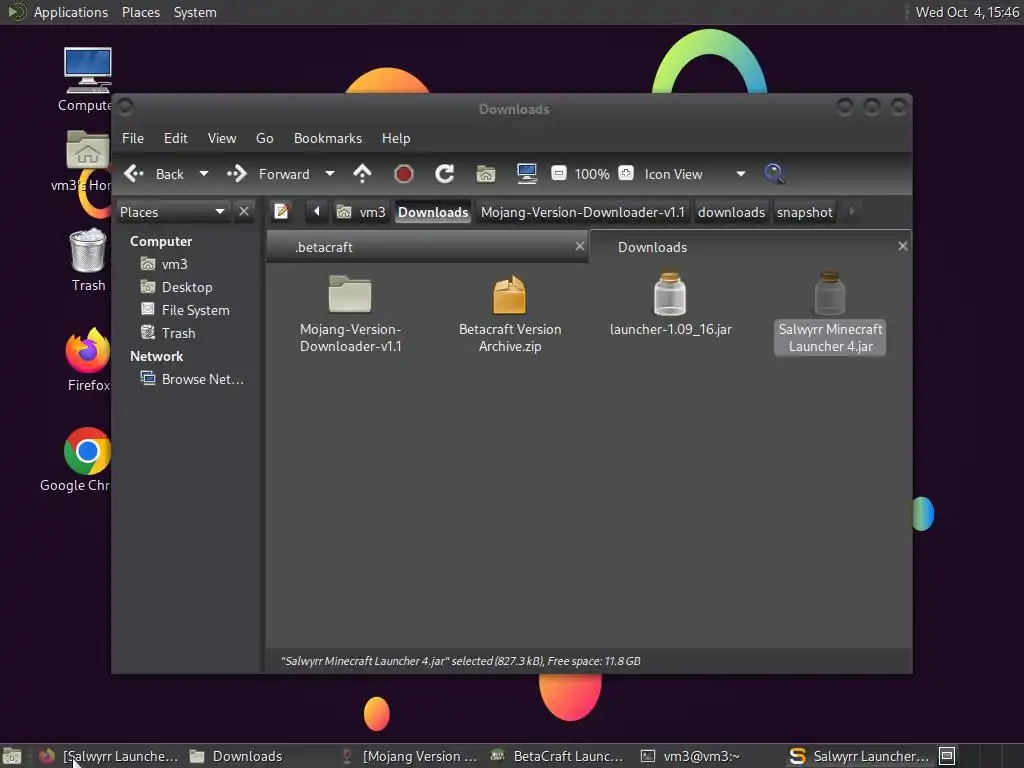This screenshot has width=1024, height=768.
Task: Close the Downloads tab
Action: (x=903, y=246)
